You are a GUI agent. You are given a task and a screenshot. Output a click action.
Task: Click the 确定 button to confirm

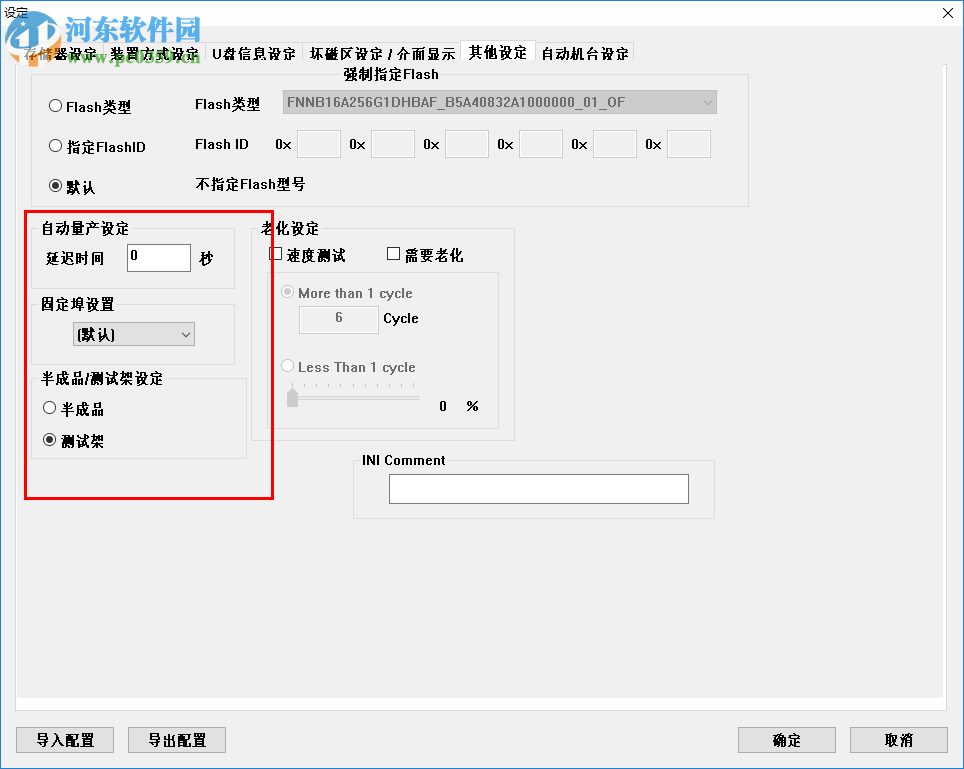click(786, 740)
